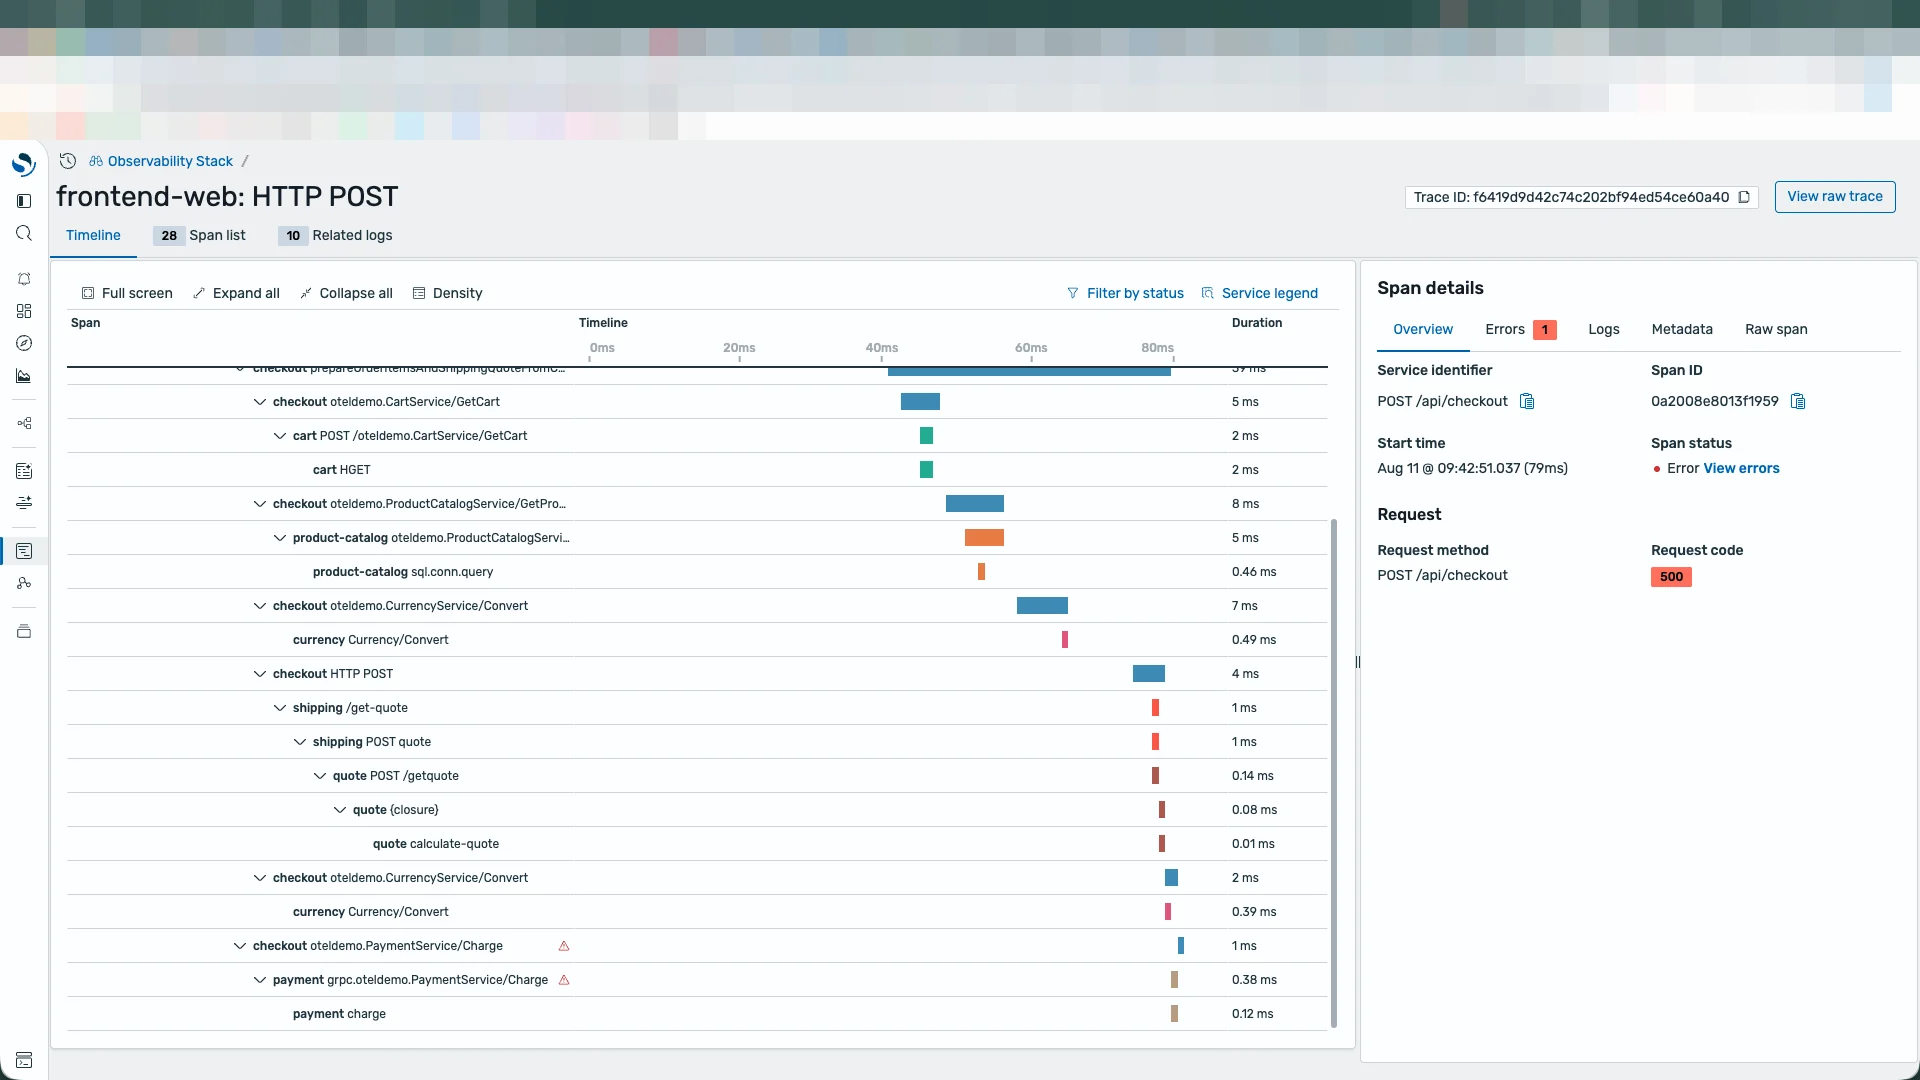
Task: Click warning icon on checkout PaymentService/Charge row
Action: [x=564, y=946]
